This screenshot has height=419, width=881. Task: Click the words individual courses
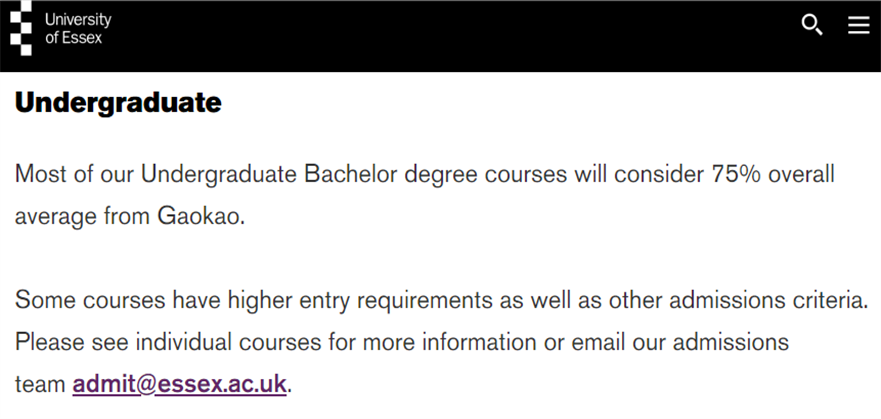click(x=228, y=342)
